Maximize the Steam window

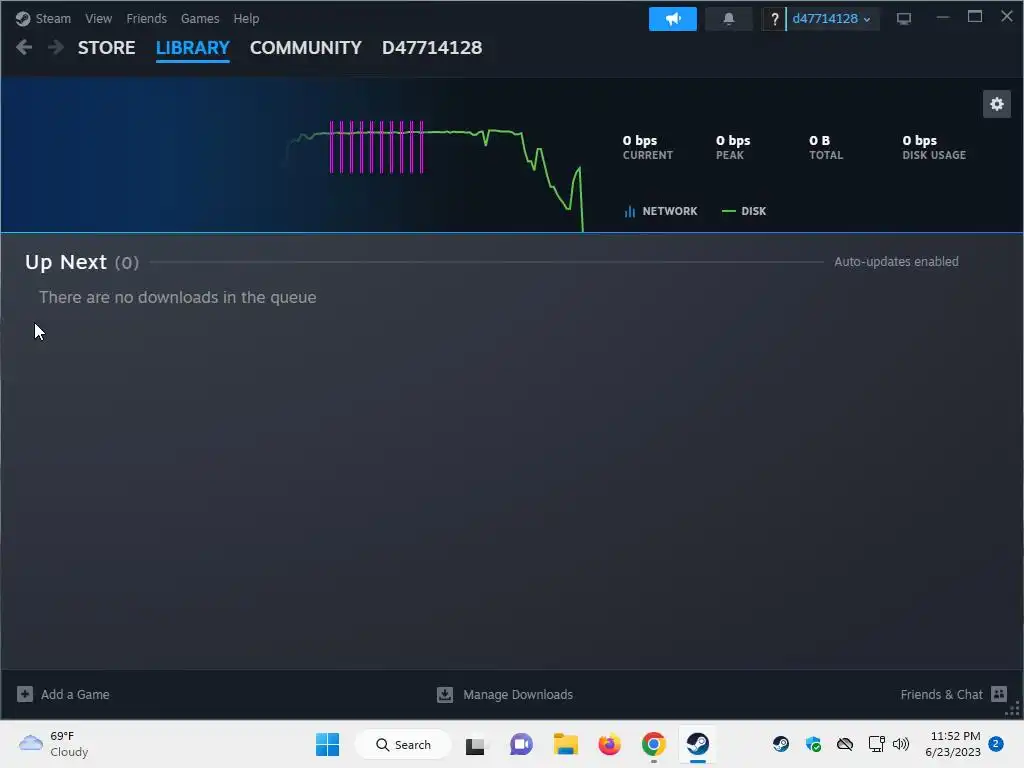coord(974,17)
